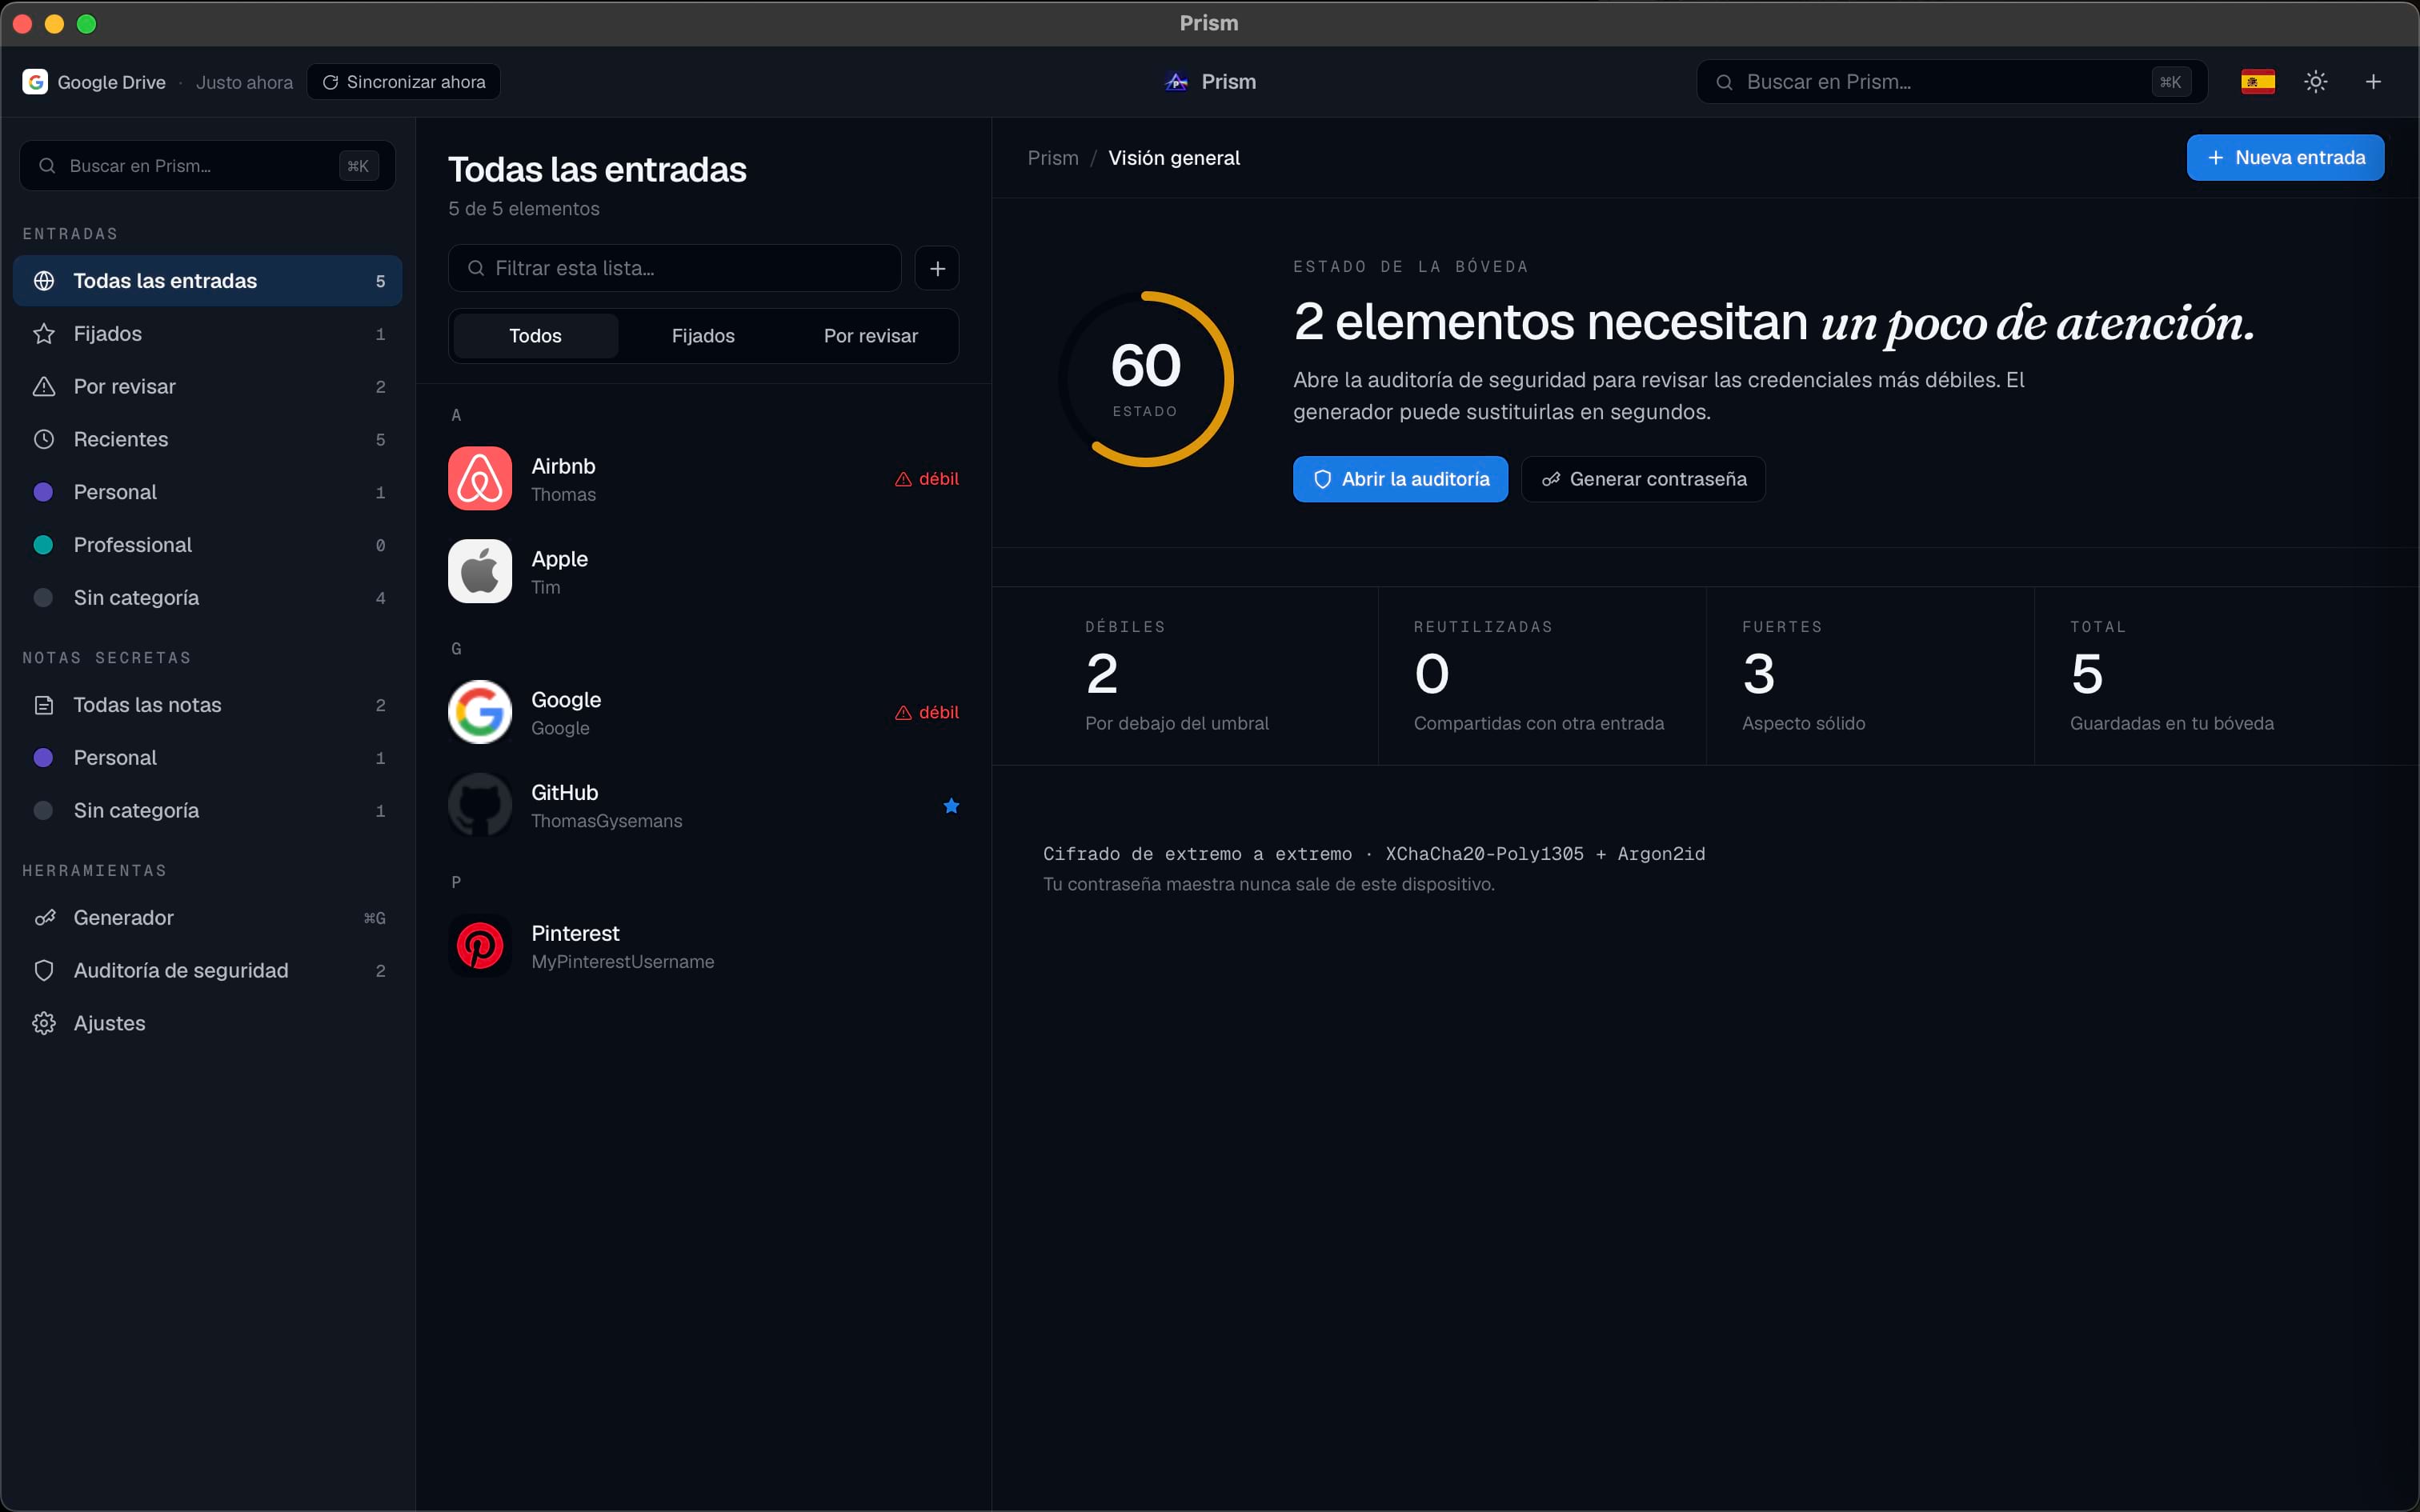This screenshot has width=2420, height=1512.
Task: Toggle the light/dark theme sun icon
Action: point(2315,82)
